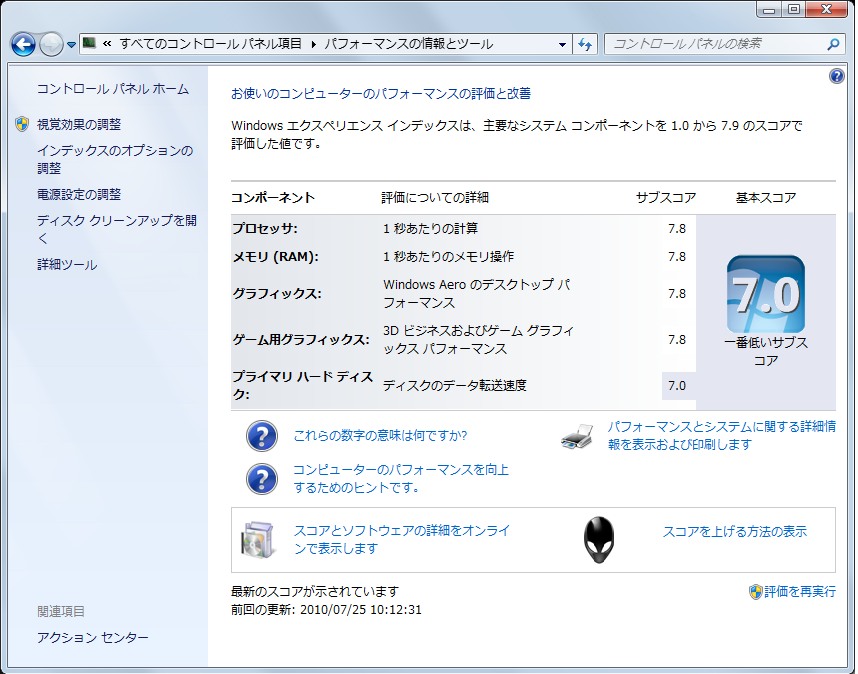The image size is (858, 674).
Task: Expand the breadcrumb overflow chevrons
Action: pyautogui.click(x=107, y=44)
